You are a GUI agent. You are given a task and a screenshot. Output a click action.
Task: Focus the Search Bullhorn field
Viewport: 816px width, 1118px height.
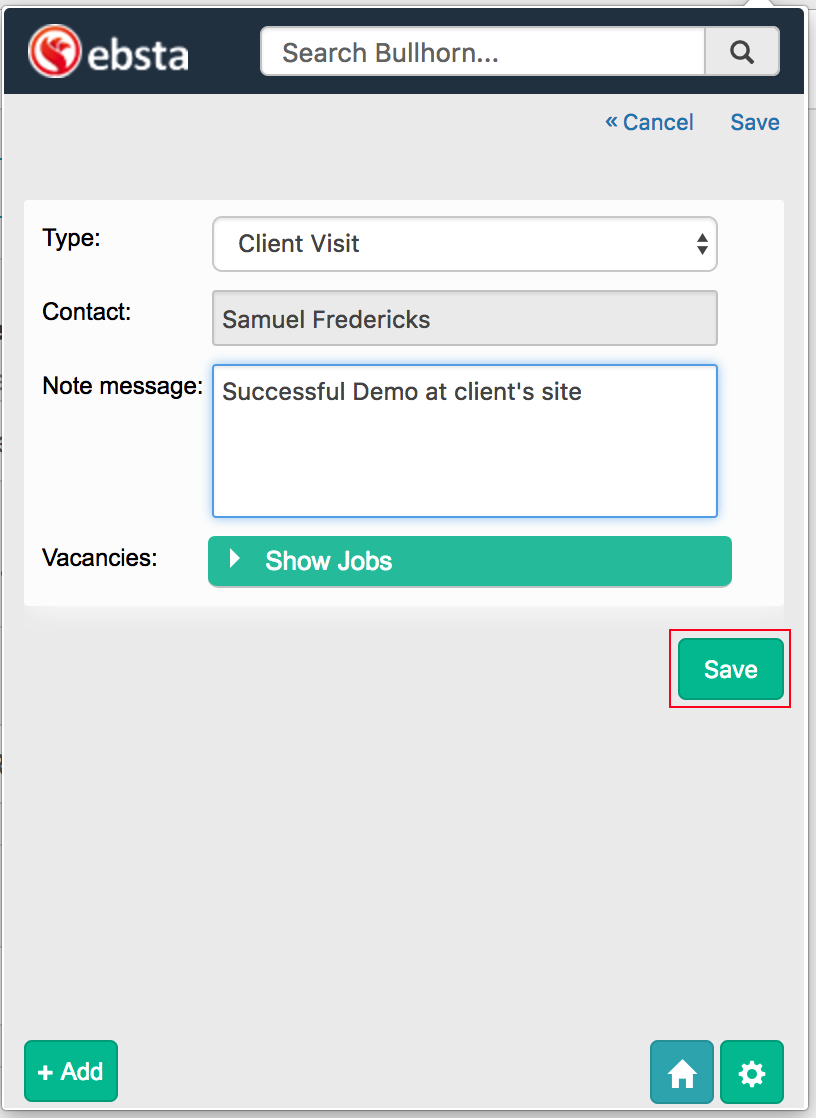483,52
